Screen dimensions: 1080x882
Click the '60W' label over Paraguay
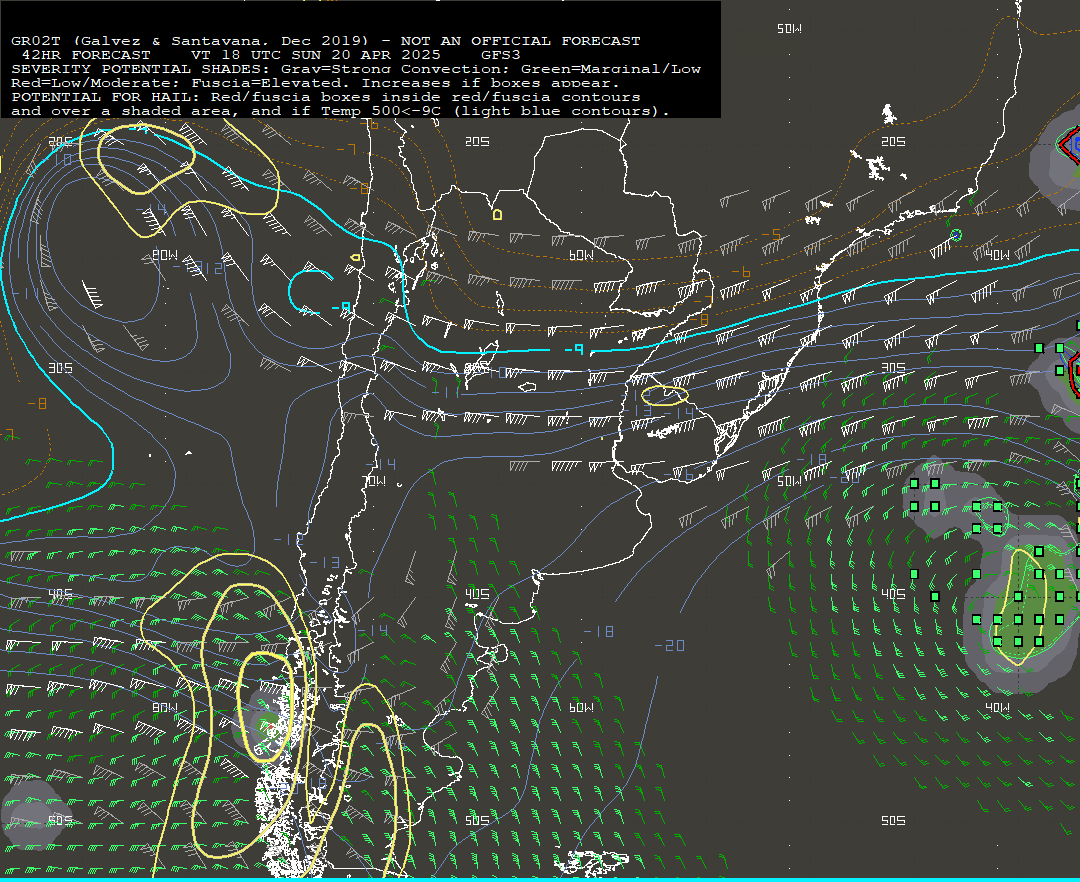pos(581,255)
